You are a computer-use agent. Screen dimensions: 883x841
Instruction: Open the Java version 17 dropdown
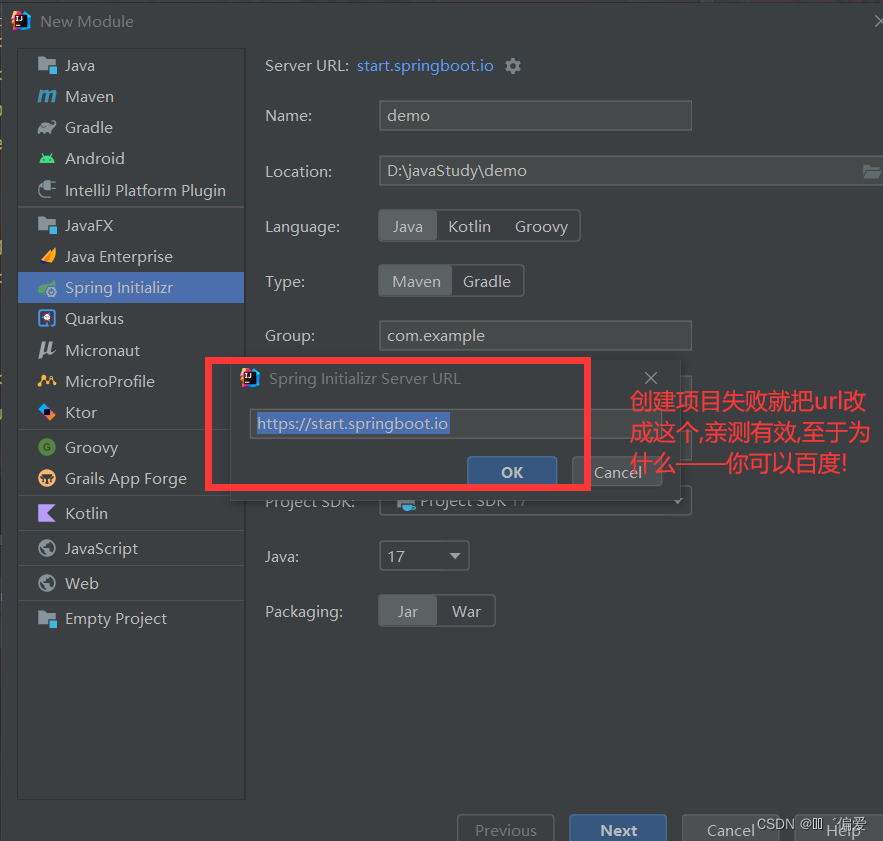[x=424, y=556]
